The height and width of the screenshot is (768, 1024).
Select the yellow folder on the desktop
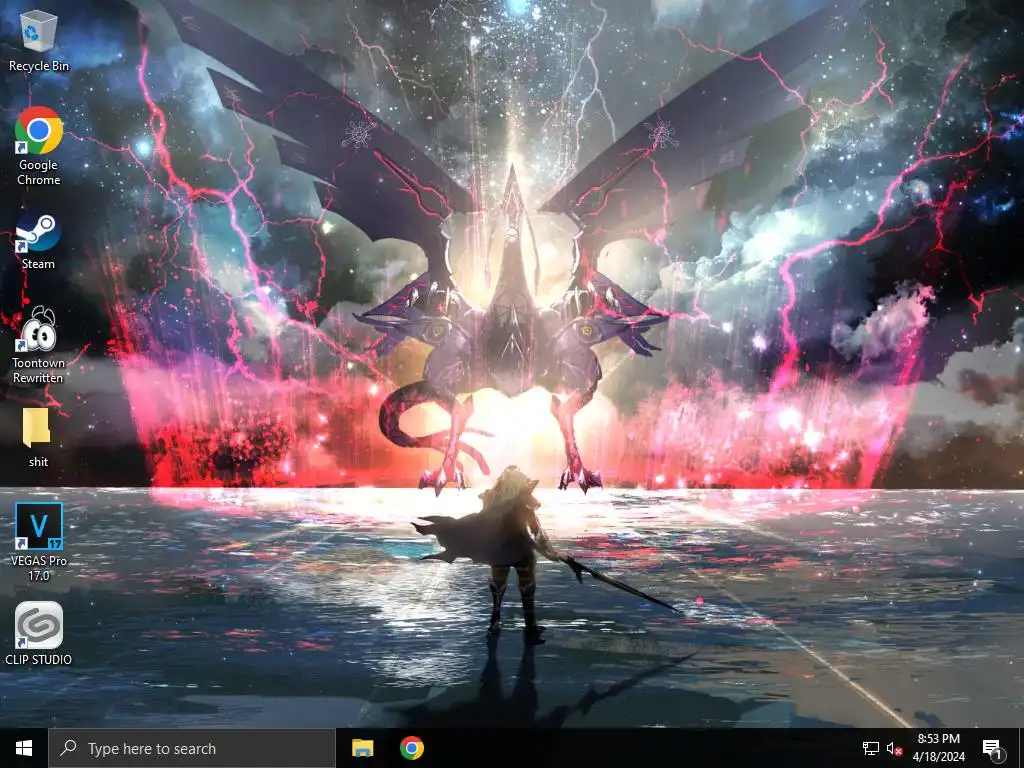point(39,438)
